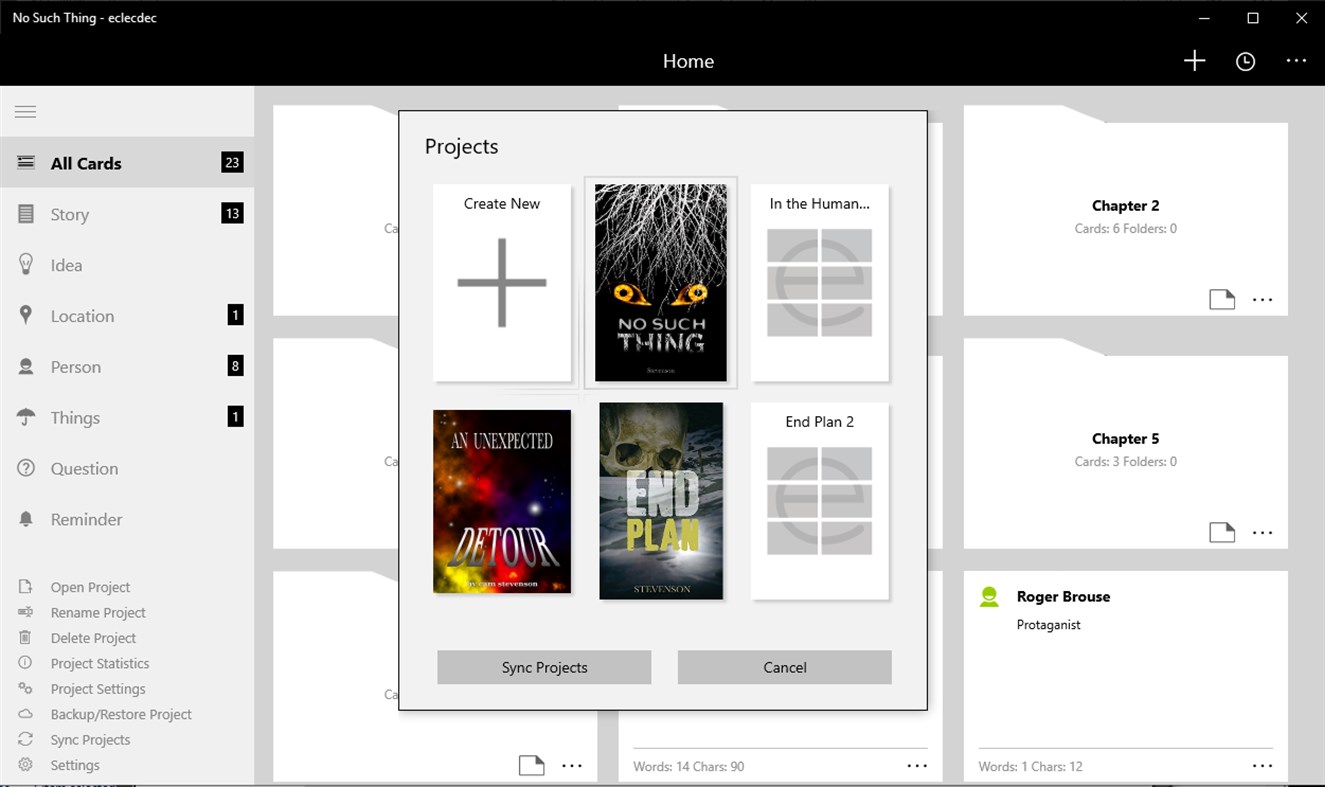This screenshot has height=787, width=1325.
Task: Click Project Statistics in the sidebar
Action: pos(100,663)
